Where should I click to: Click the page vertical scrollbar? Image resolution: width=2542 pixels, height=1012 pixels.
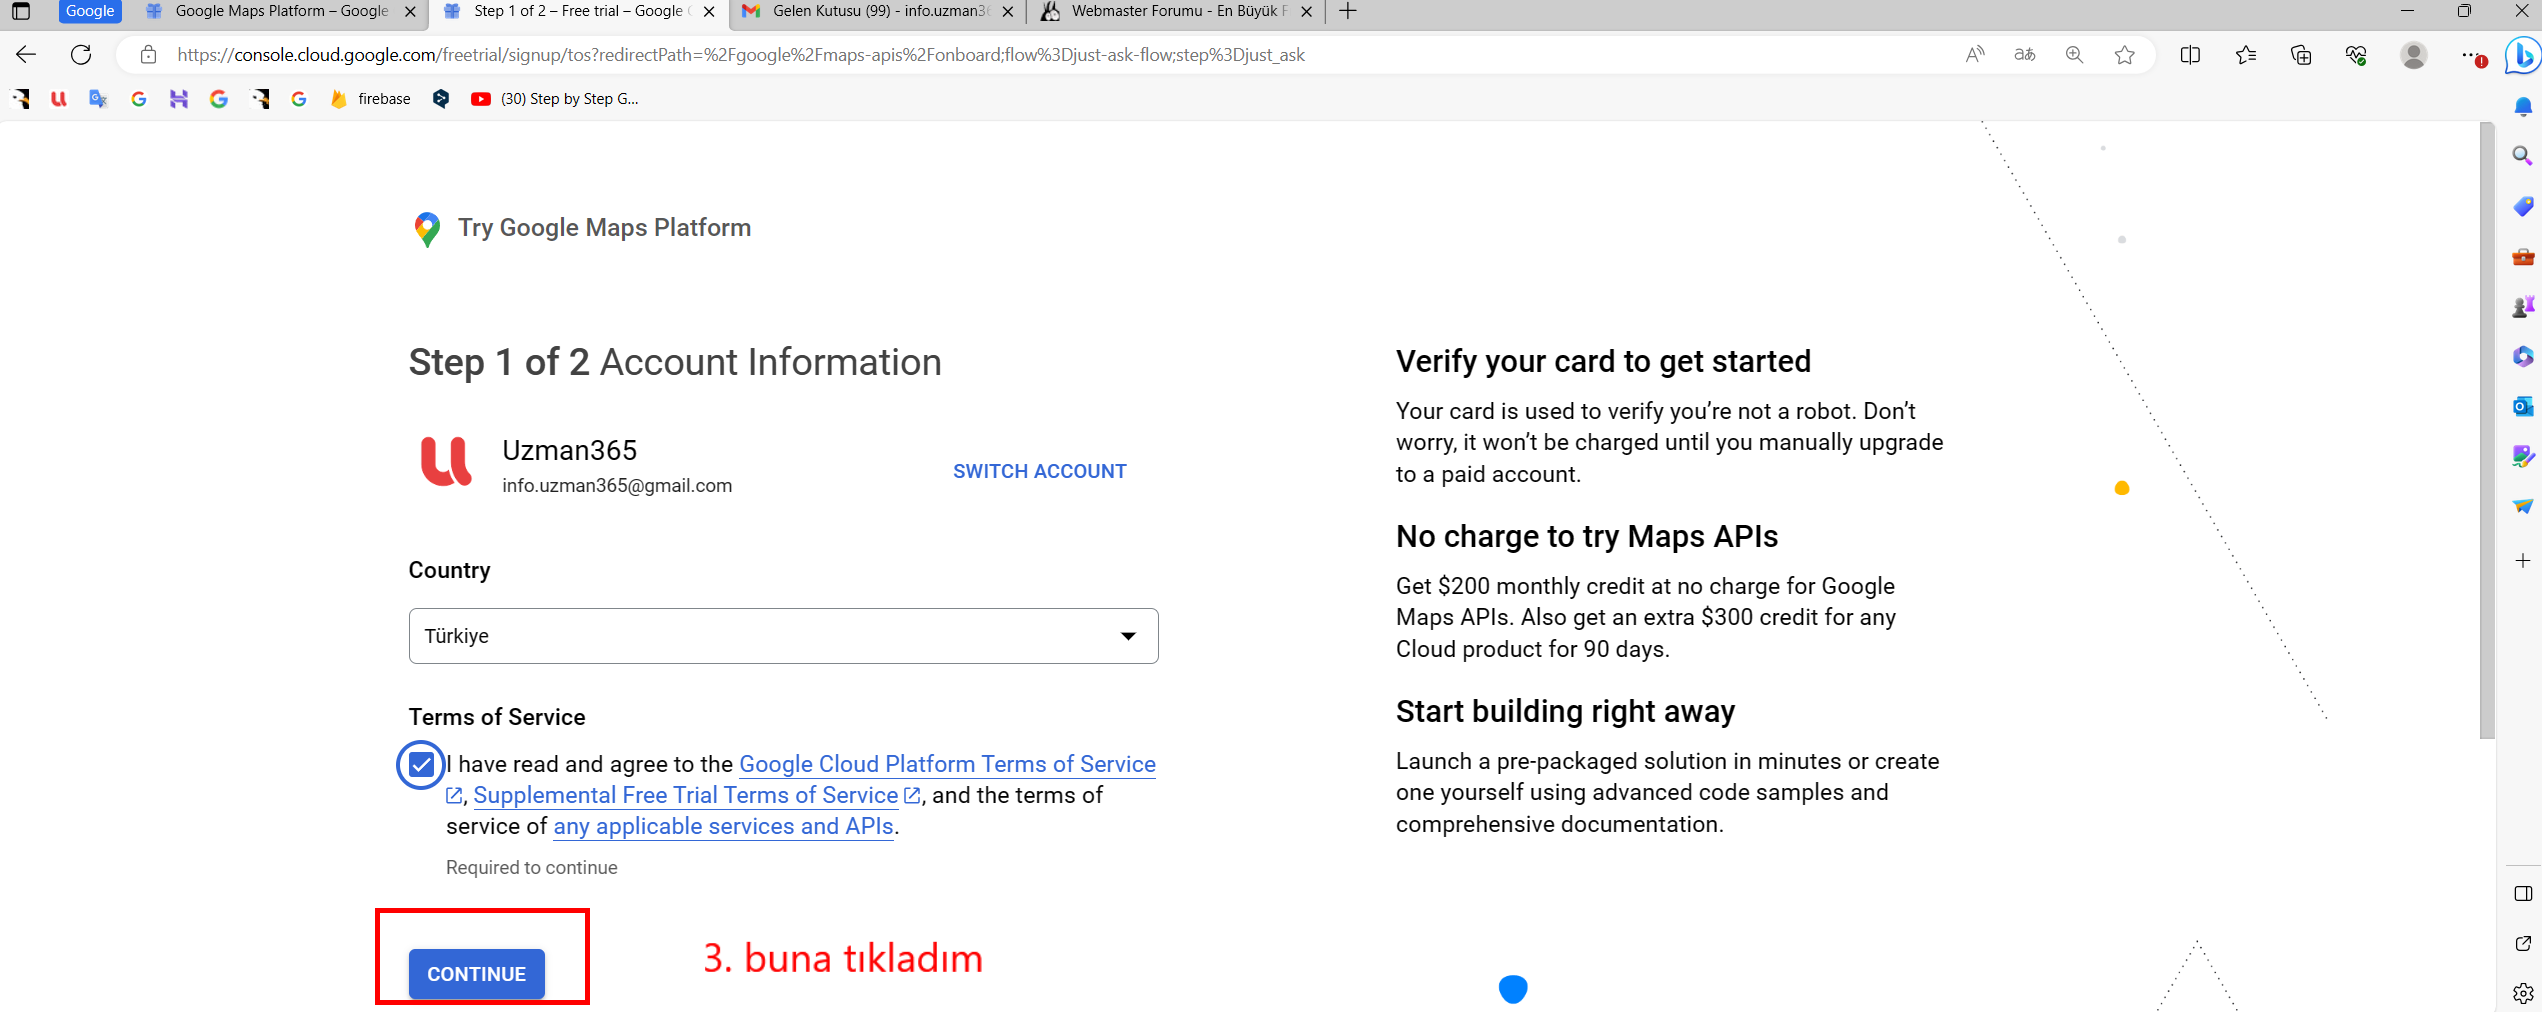point(2487,430)
